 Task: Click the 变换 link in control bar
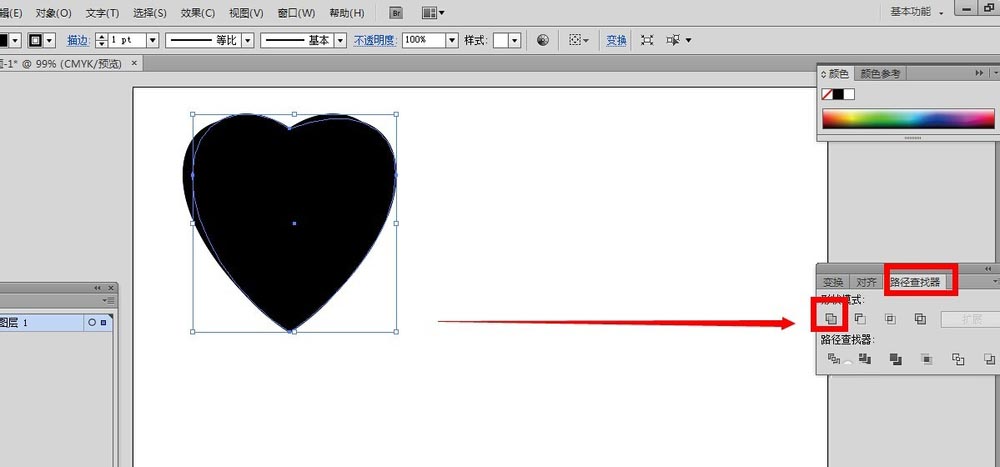616,40
